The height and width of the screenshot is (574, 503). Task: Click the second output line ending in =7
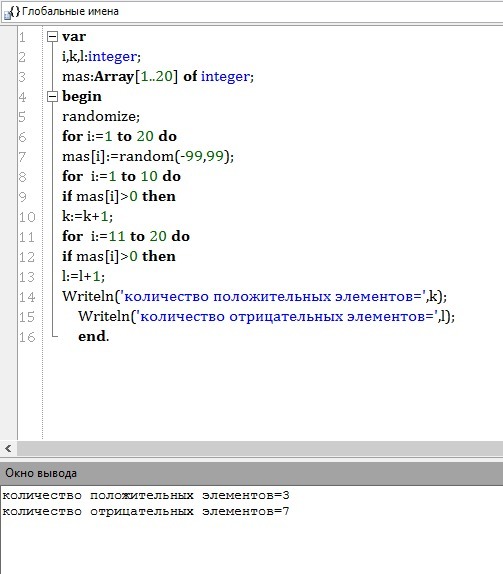(x=146, y=511)
